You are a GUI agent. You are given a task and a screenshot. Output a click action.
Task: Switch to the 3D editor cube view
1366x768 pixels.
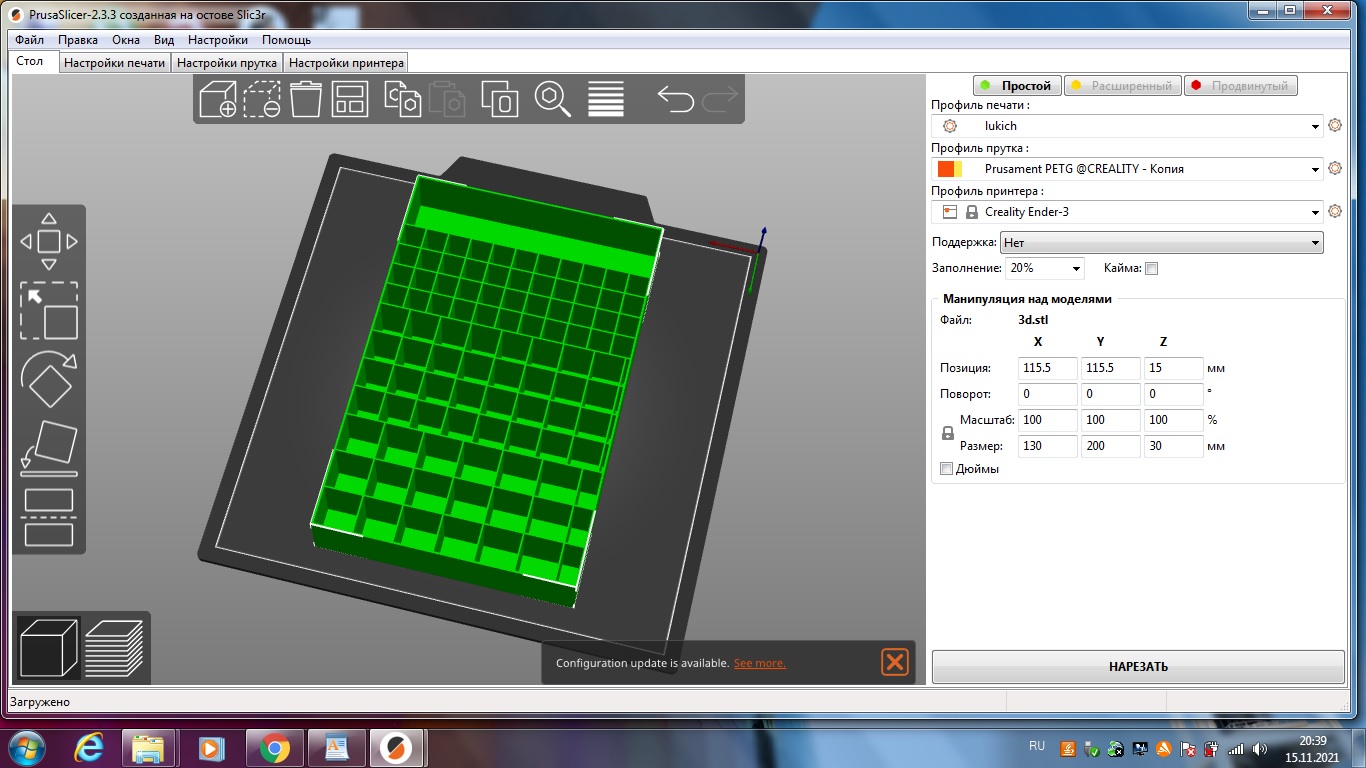tap(49, 648)
